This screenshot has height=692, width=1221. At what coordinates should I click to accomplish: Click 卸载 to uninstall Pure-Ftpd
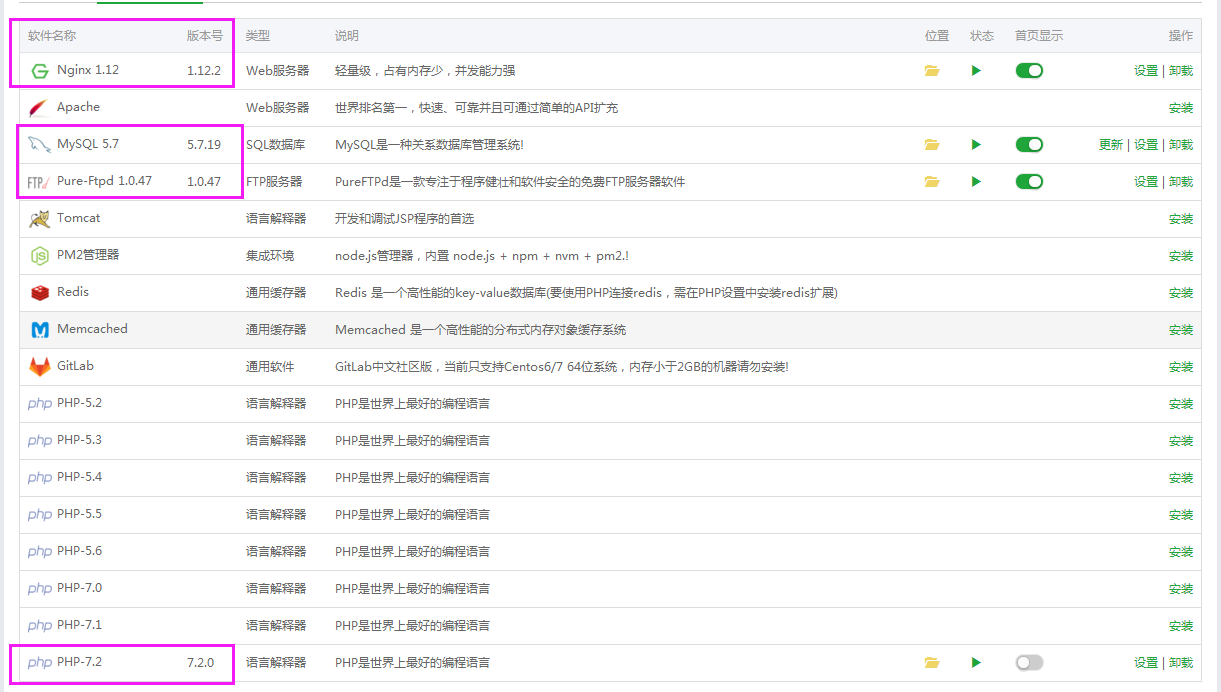pyautogui.click(x=1181, y=182)
